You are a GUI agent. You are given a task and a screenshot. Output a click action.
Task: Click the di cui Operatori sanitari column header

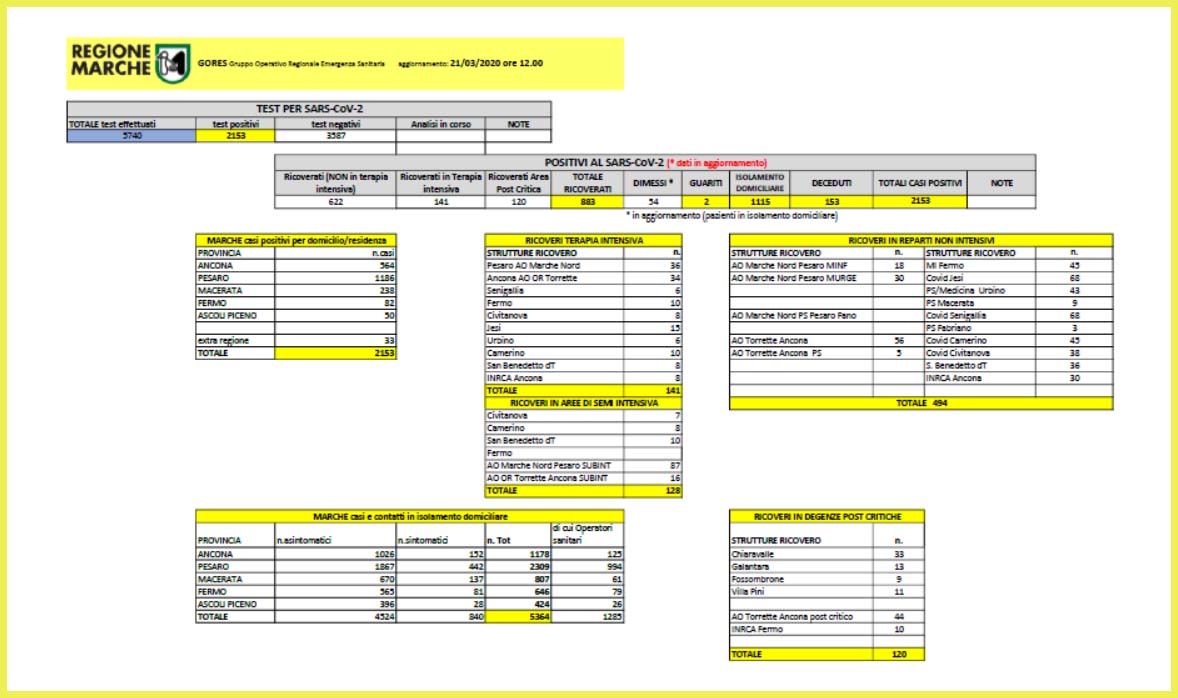click(x=586, y=533)
